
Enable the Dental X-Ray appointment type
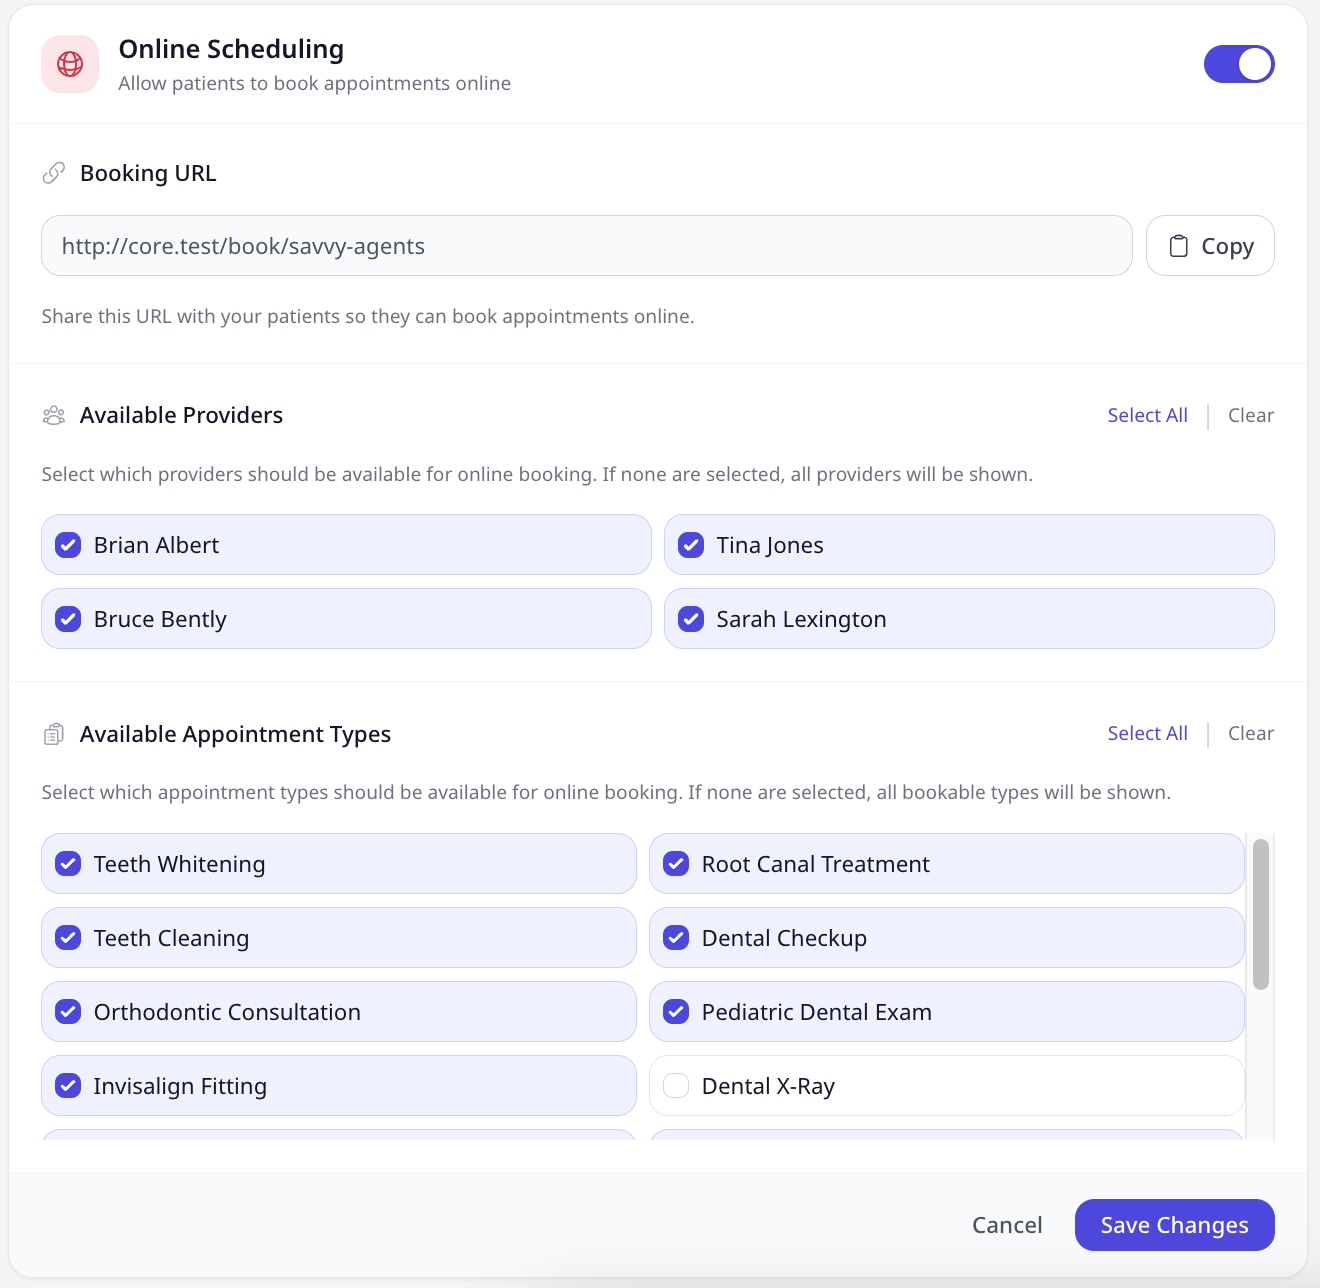point(676,1086)
